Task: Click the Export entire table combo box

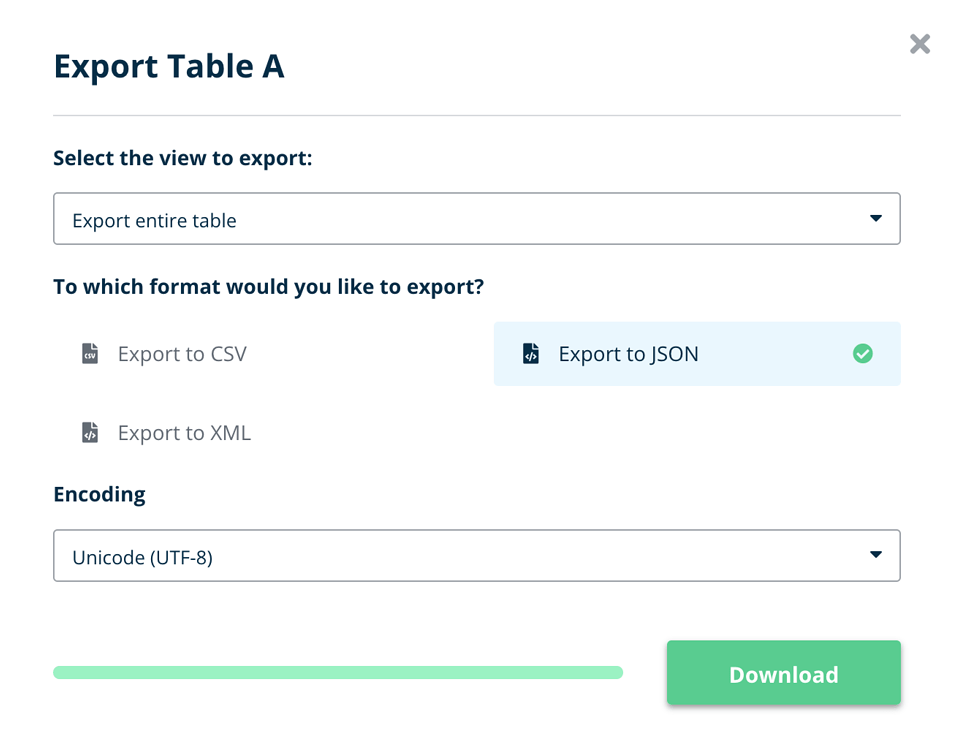Action: click(477, 219)
